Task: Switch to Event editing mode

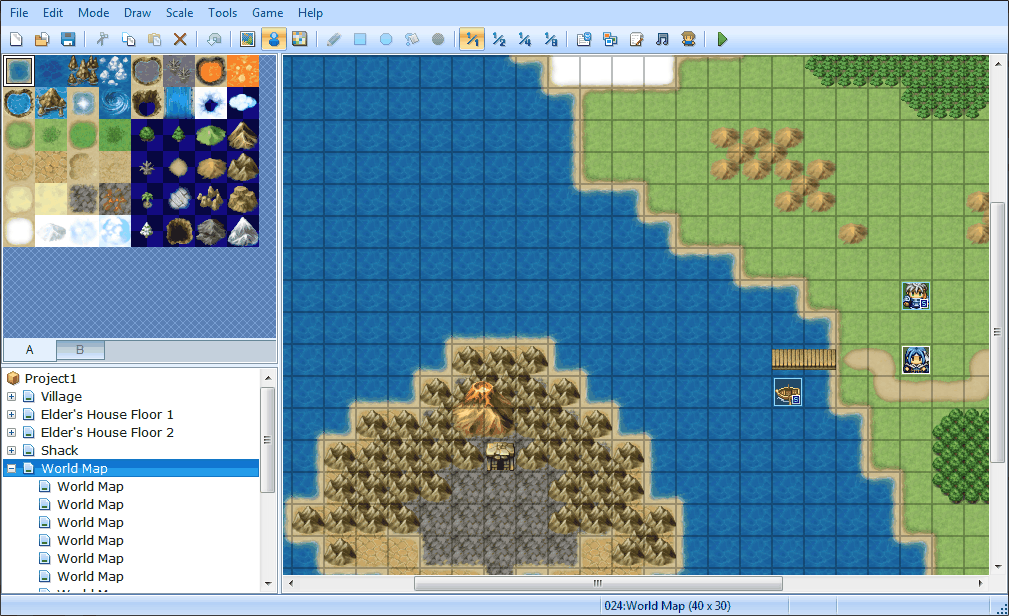Action: (273, 39)
